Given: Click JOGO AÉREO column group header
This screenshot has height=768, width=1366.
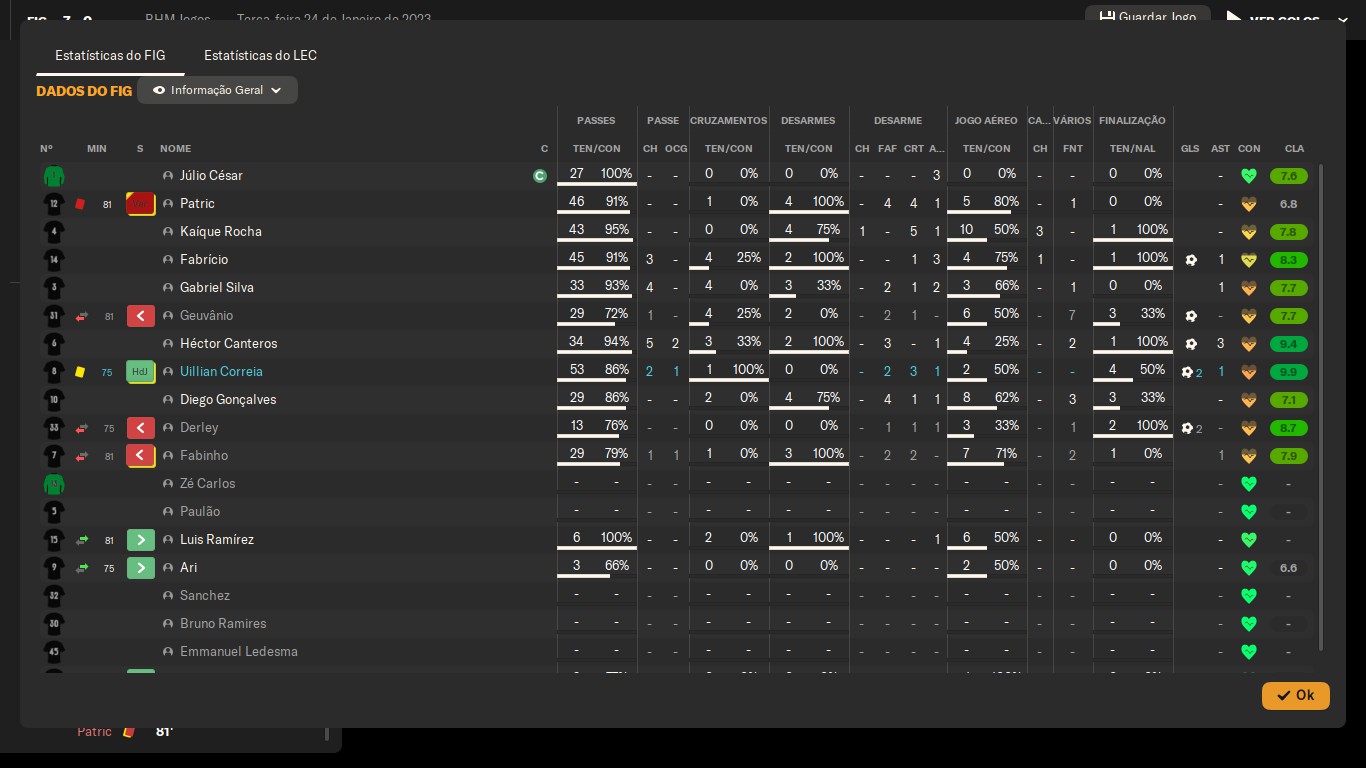Looking at the screenshot, I should pyautogui.click(x=986, y=121).
